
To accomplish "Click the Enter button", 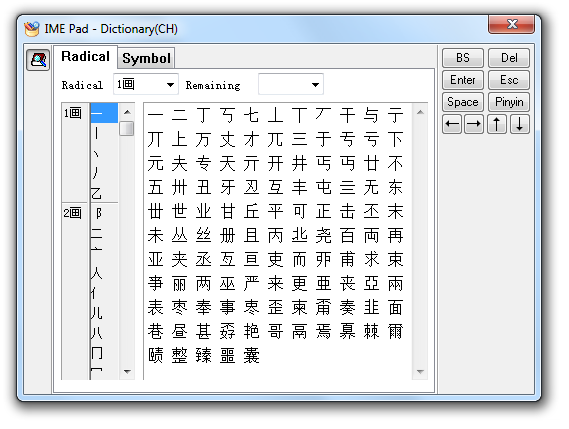I will tap(463, 80).
